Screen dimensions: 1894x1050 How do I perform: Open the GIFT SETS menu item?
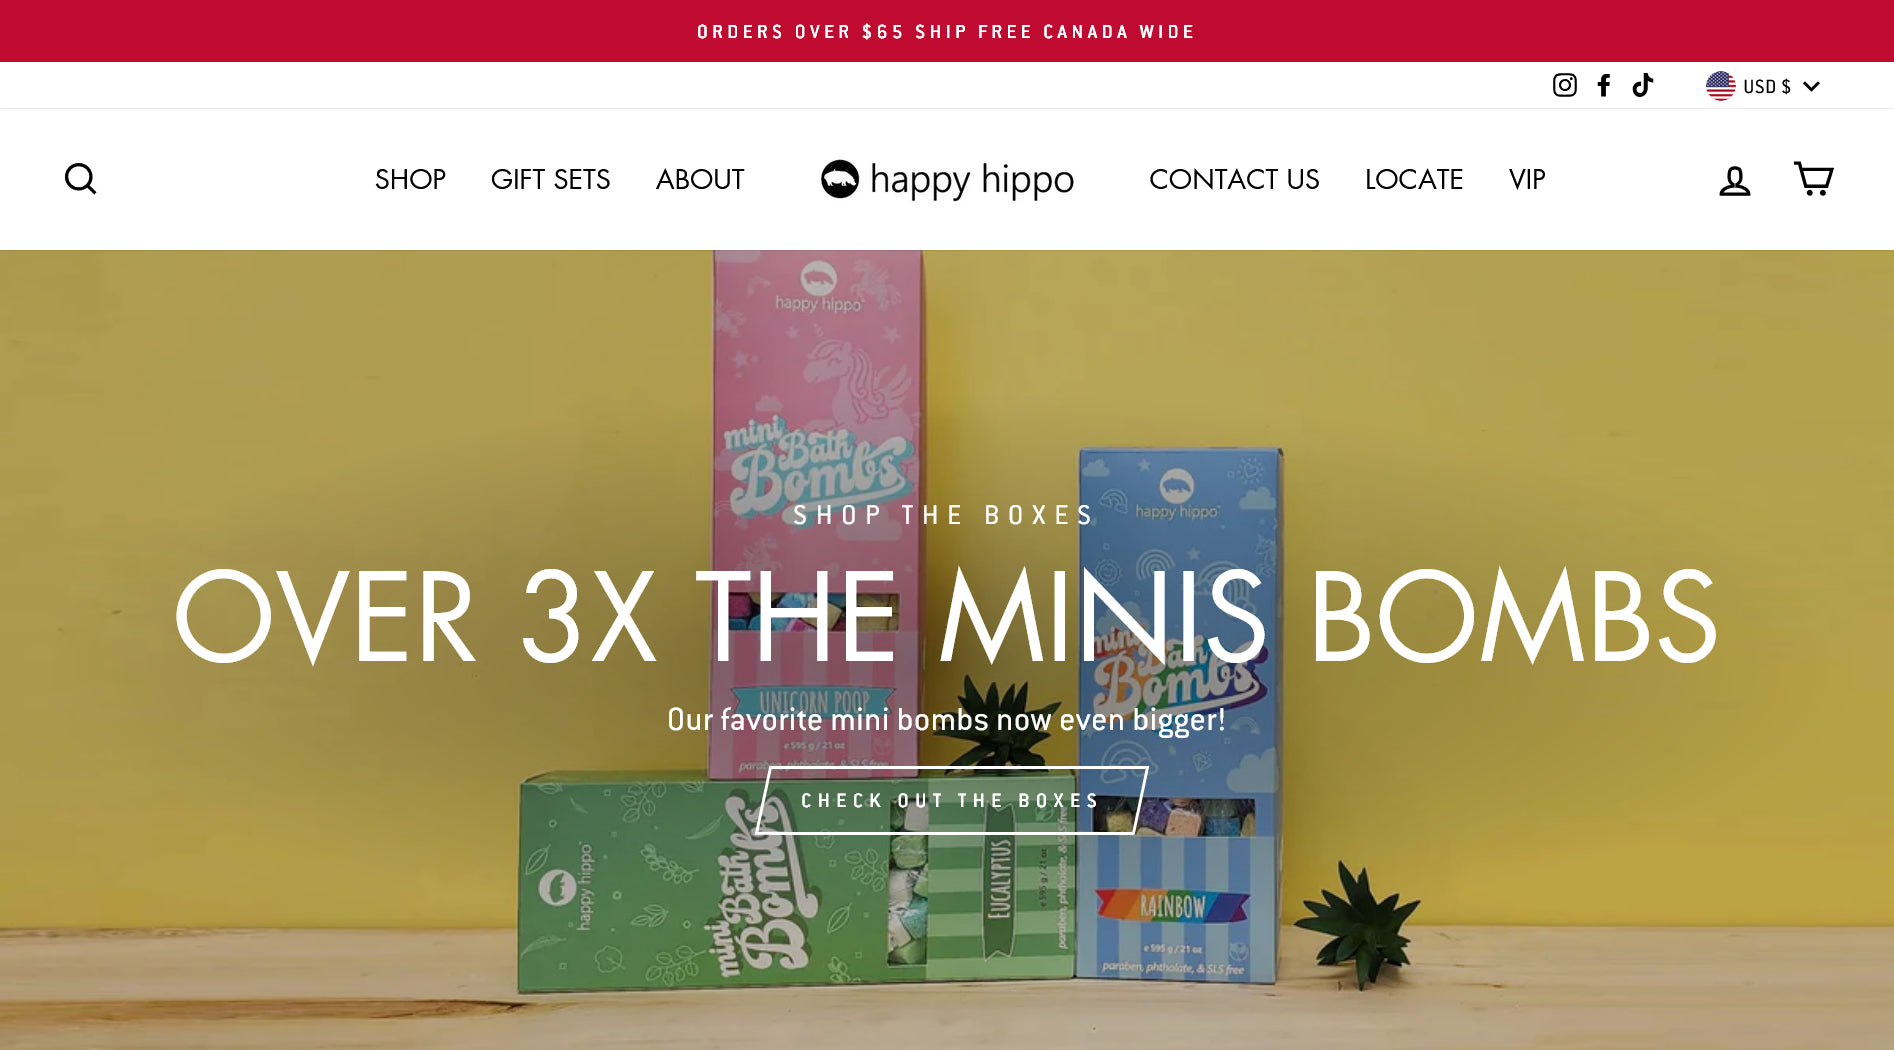click(550, 179)
